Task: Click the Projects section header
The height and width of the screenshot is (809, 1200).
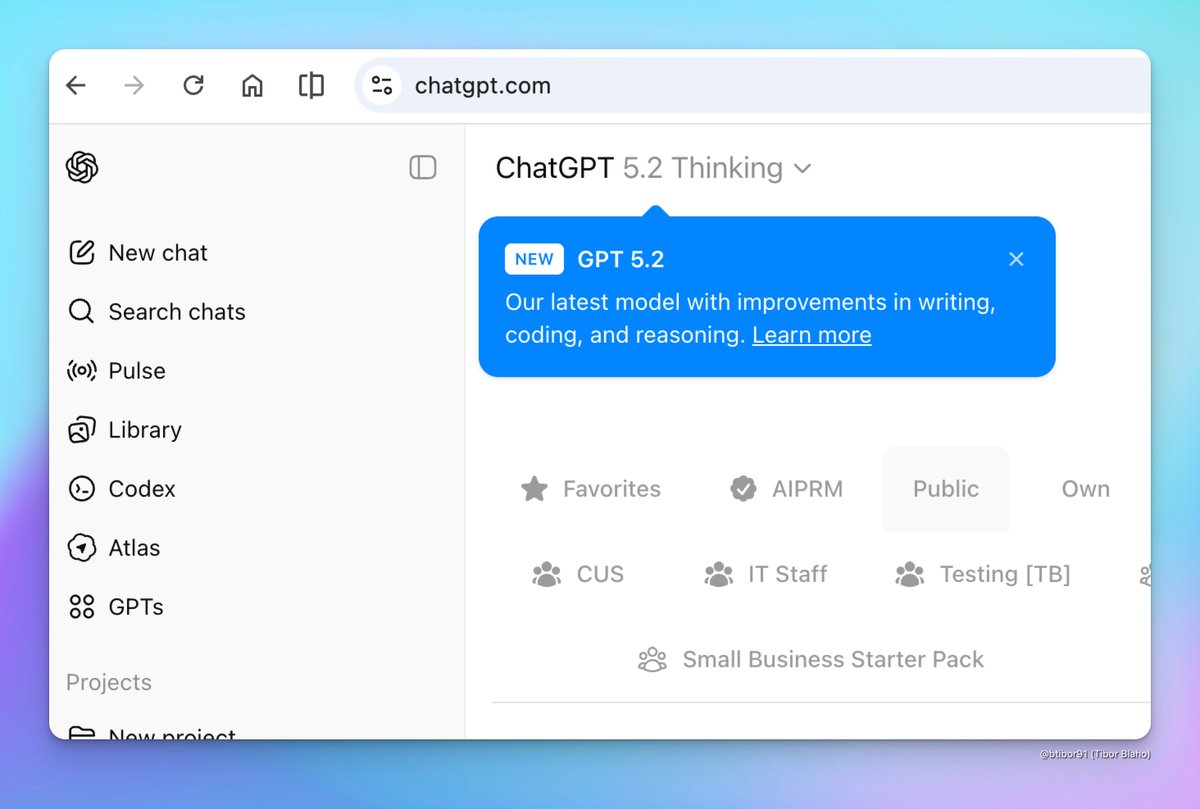Action: [x=109, y=683]
